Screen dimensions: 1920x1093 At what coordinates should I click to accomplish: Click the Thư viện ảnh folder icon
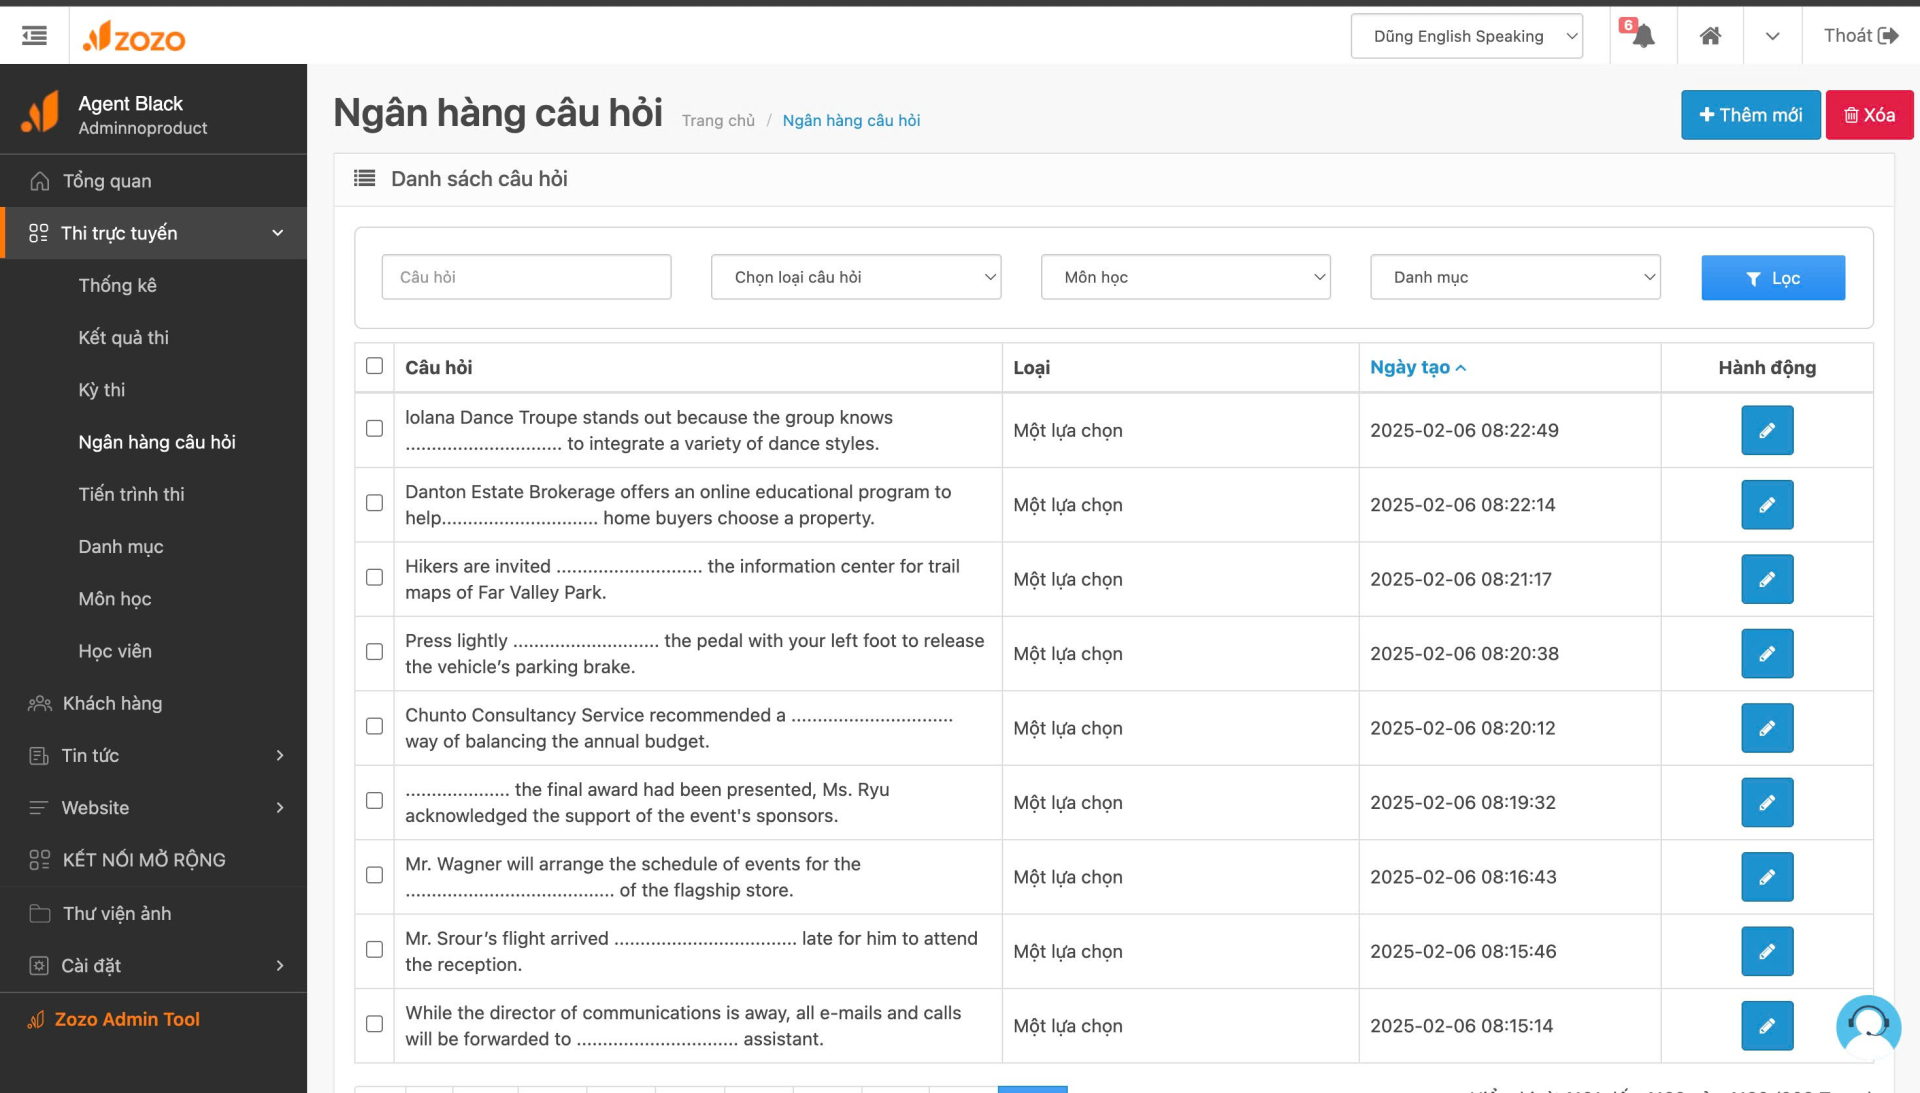pos(39,913)
